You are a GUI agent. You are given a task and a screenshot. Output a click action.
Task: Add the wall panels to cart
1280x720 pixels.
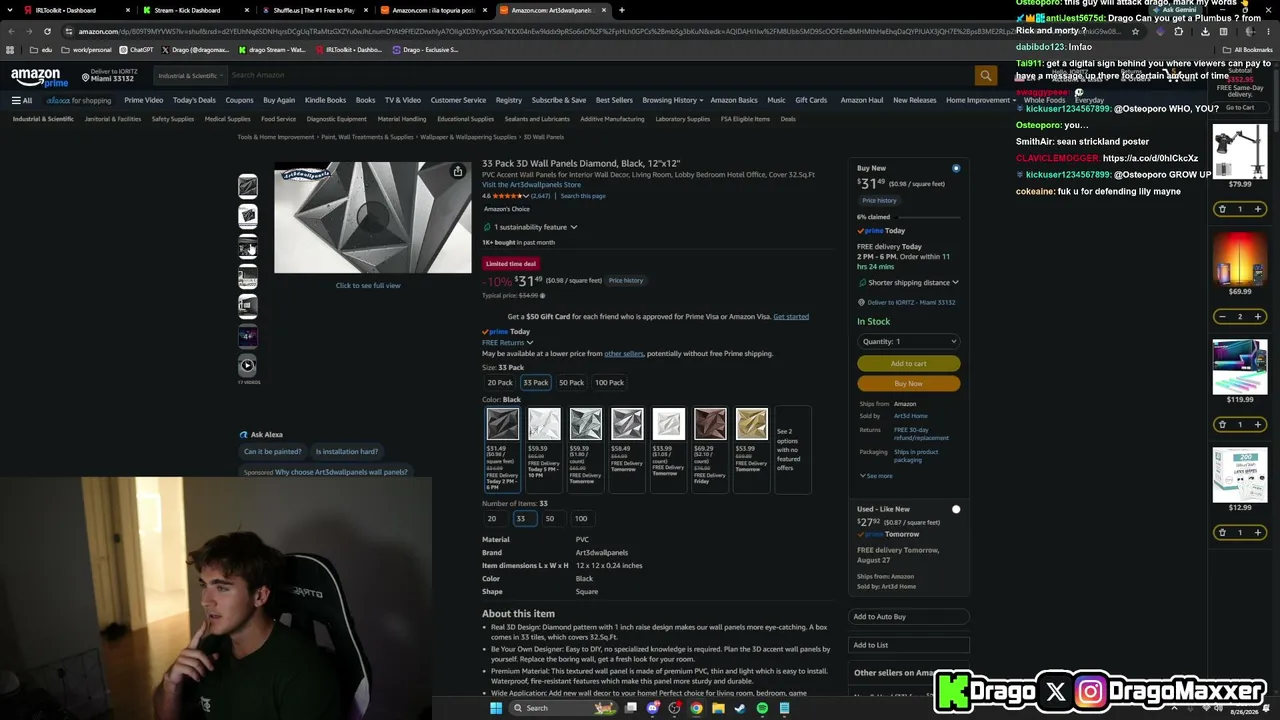pyautogui.click(x=908, y=364)
